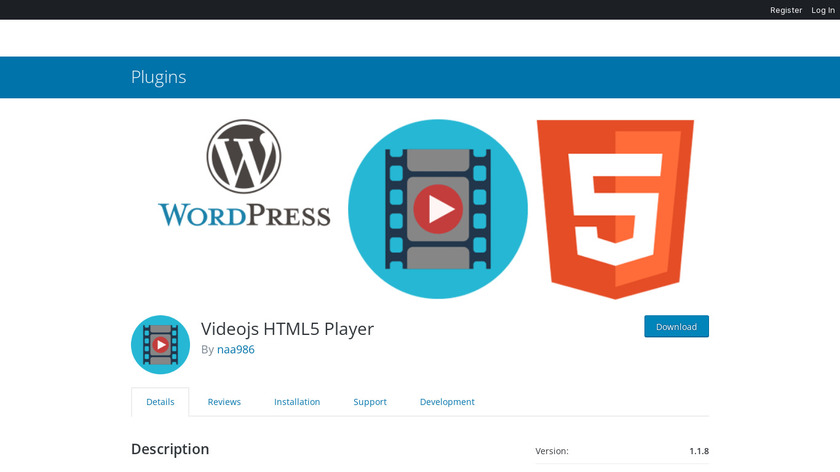Click the version number 1.1.8
This screenshot has height=472, width=840.
point(699,451)
